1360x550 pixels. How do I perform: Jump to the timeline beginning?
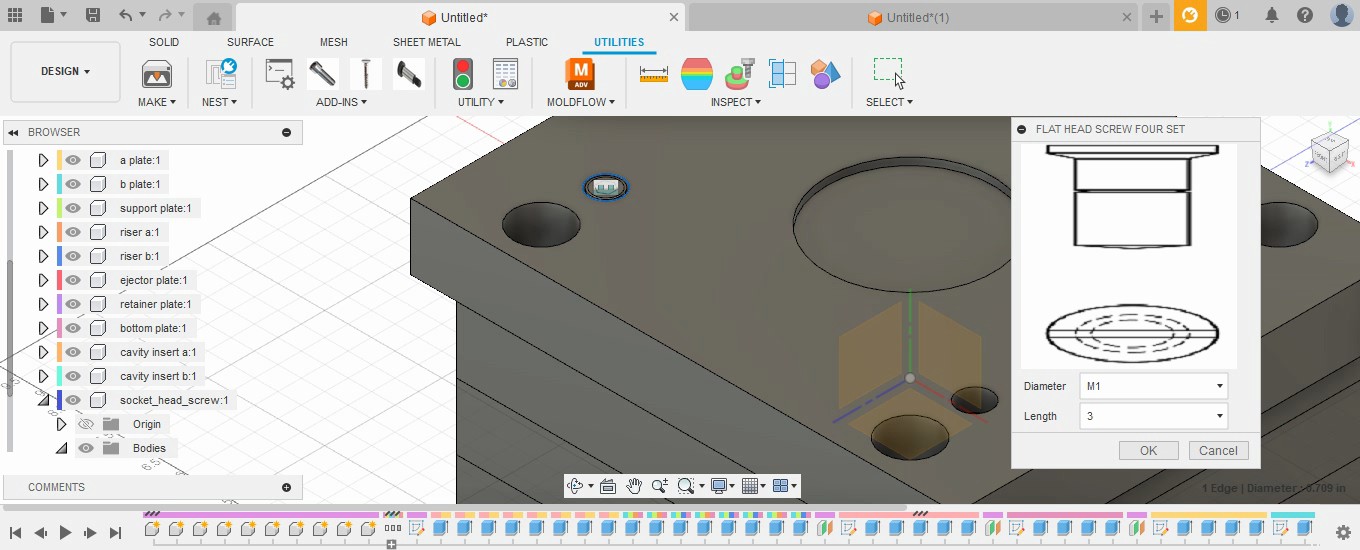coord(15,533)
